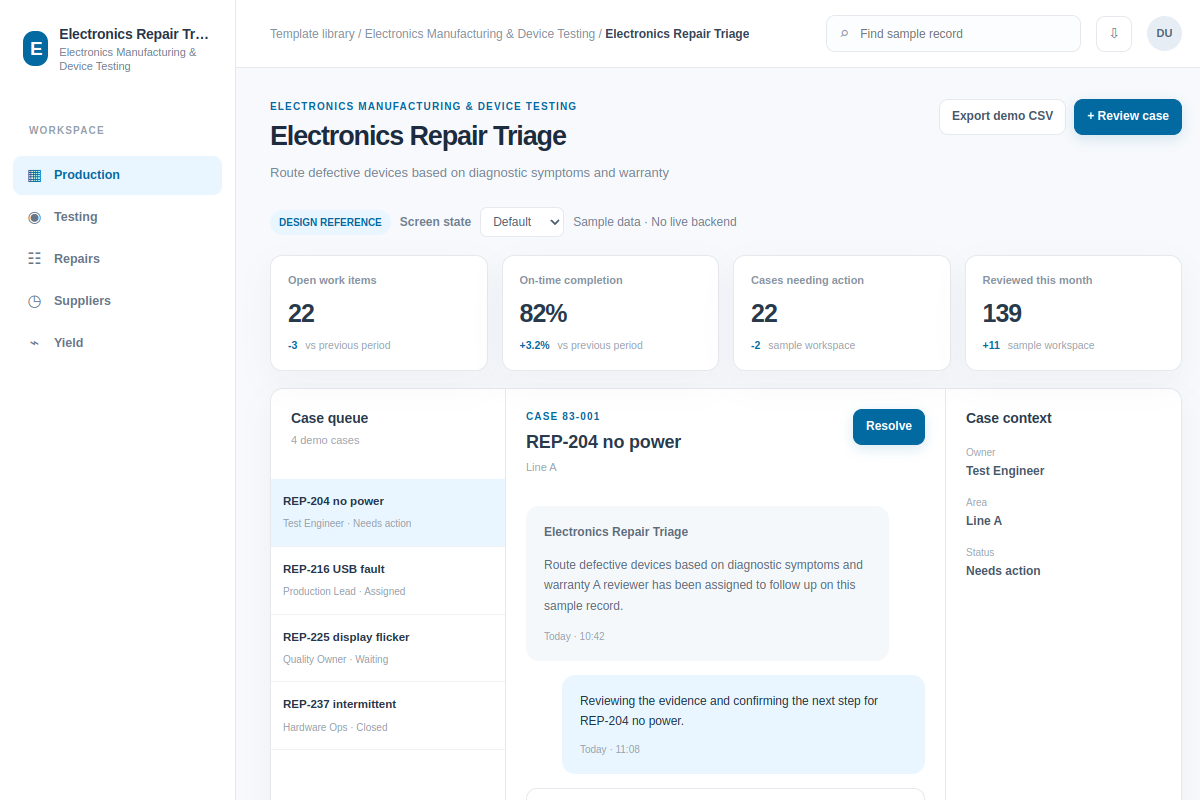Click 'Sample data · No live backend' text
The image size is (1200, 800).
tap(655, 222)
